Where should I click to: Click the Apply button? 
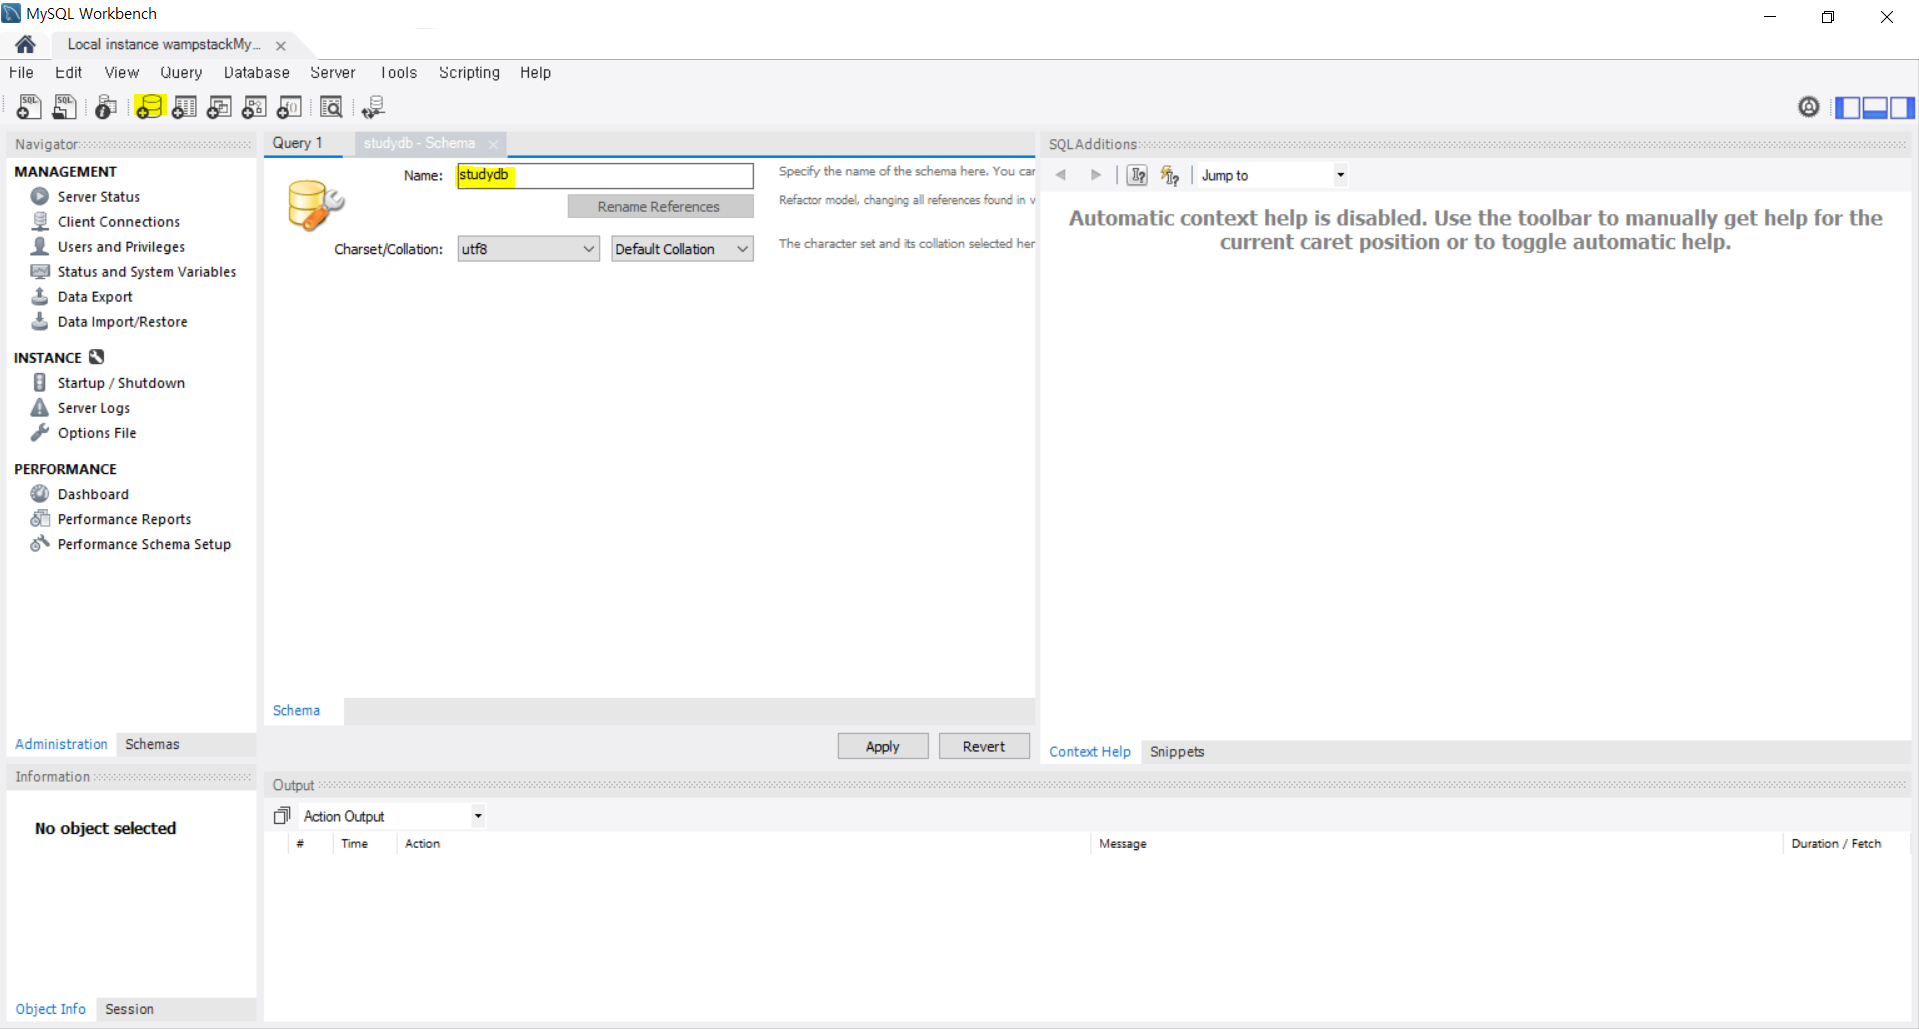(883, 746)
